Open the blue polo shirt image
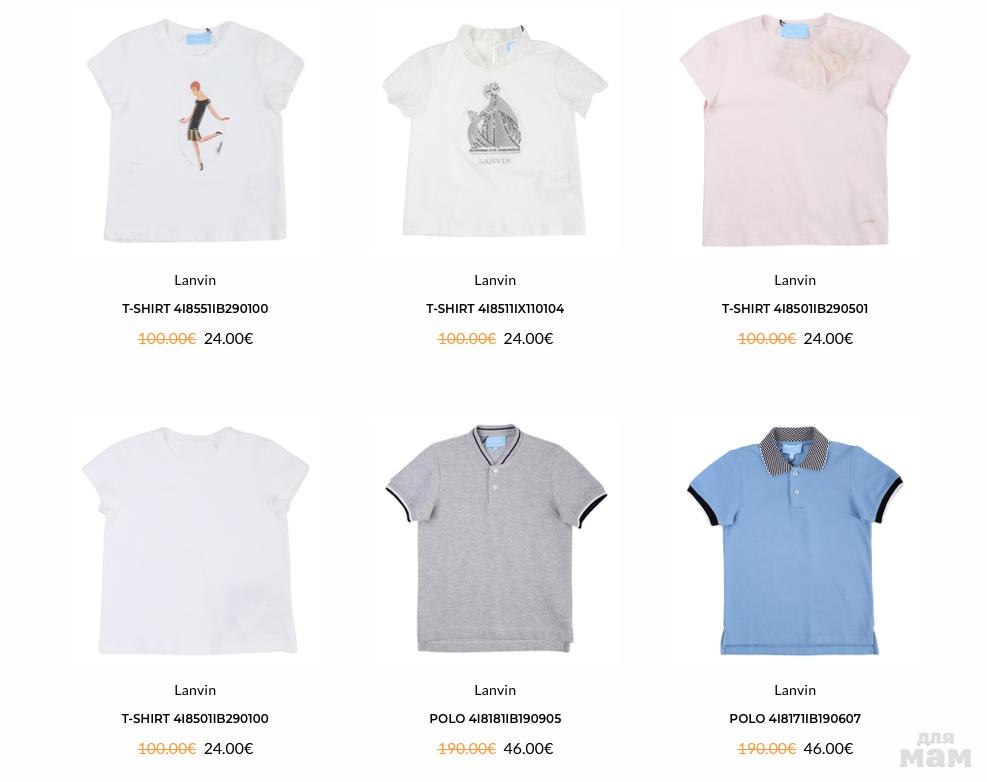 [795, 541]
